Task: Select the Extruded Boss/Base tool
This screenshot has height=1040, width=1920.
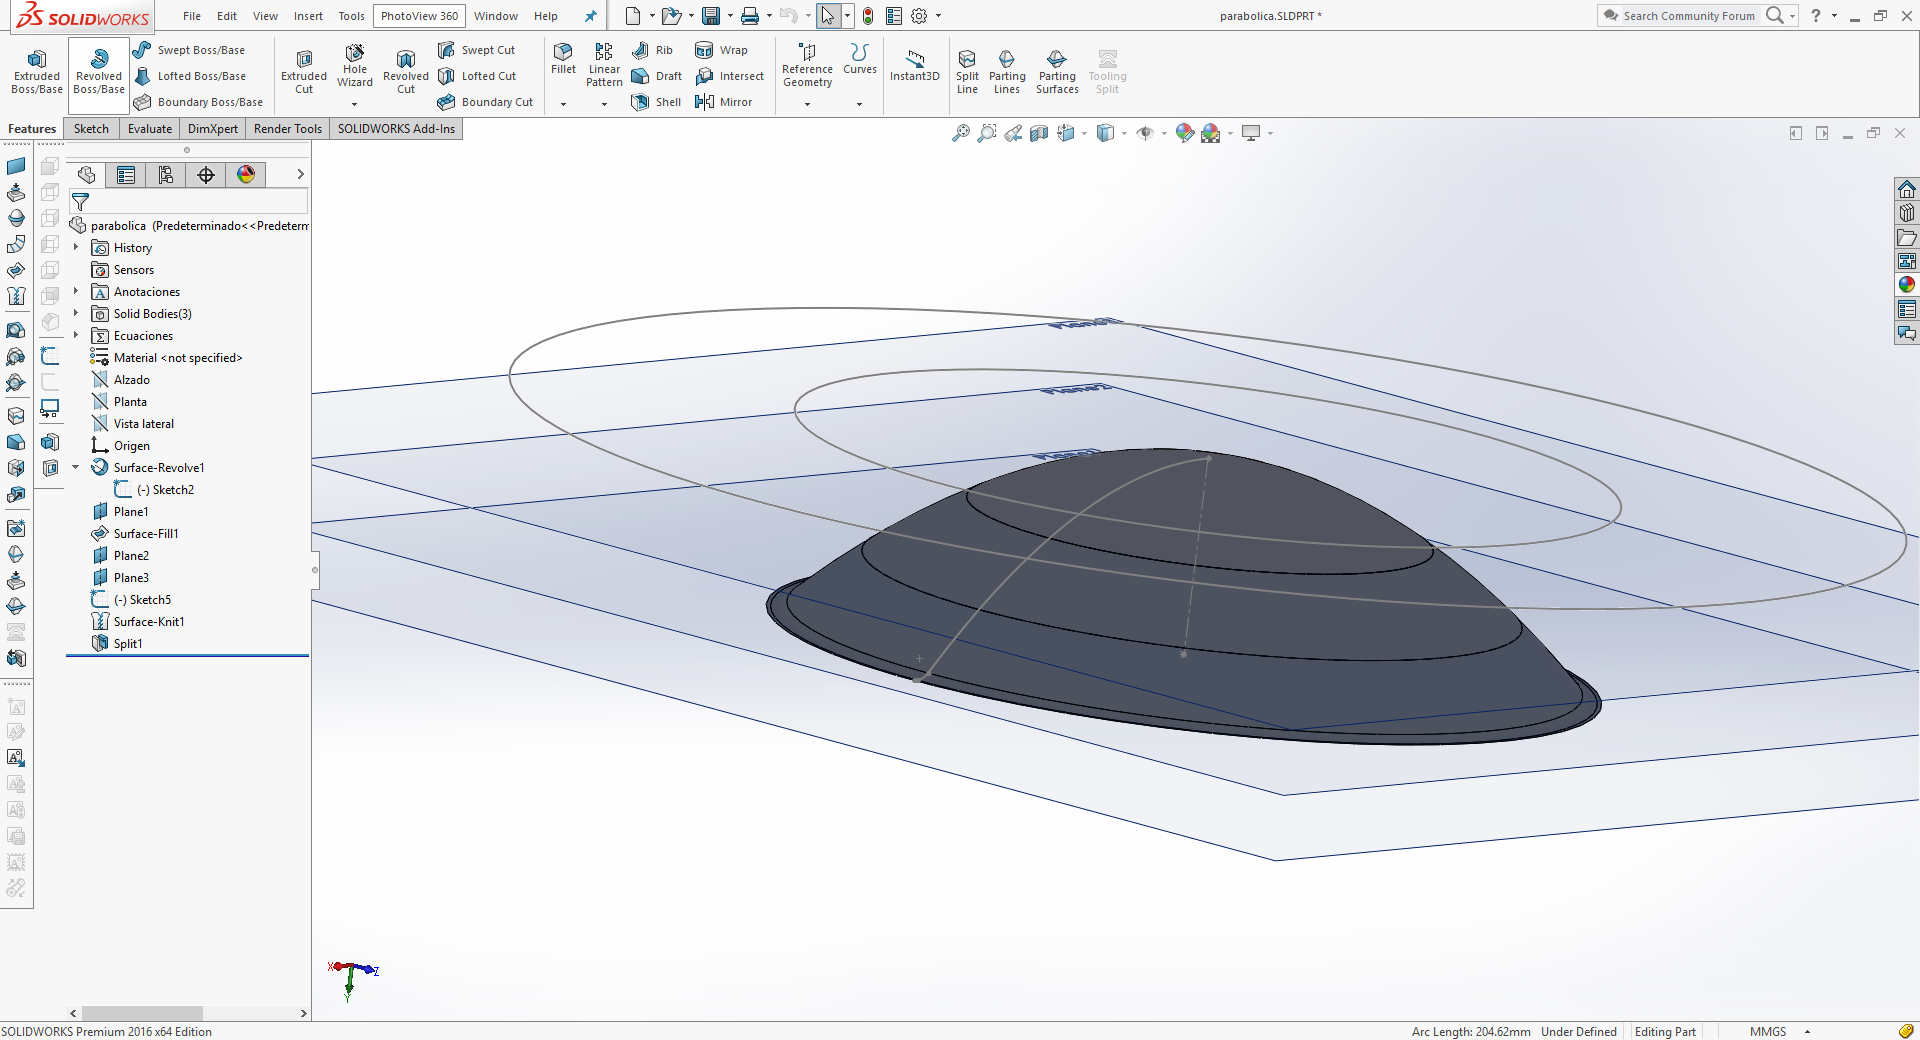Action: 37,71
